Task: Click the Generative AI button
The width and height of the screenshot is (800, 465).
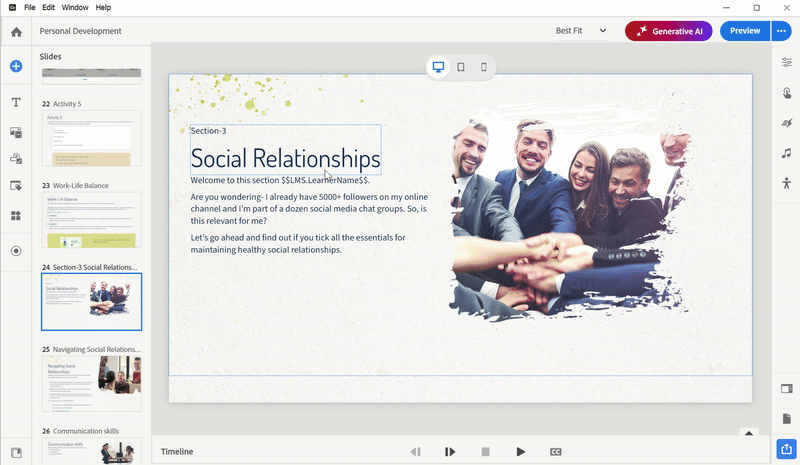Action: 668,31
